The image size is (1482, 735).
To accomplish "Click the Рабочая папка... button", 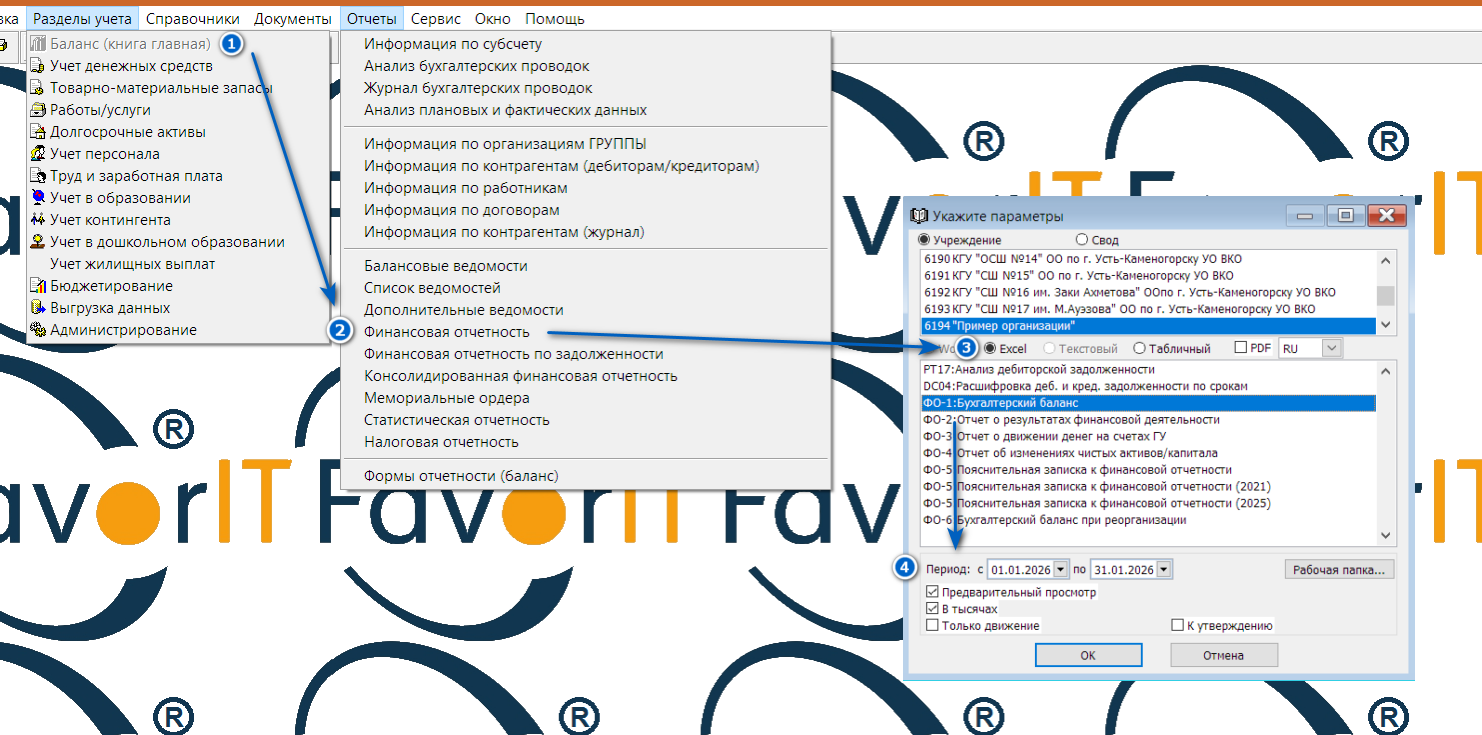I will pos(1339,570).
